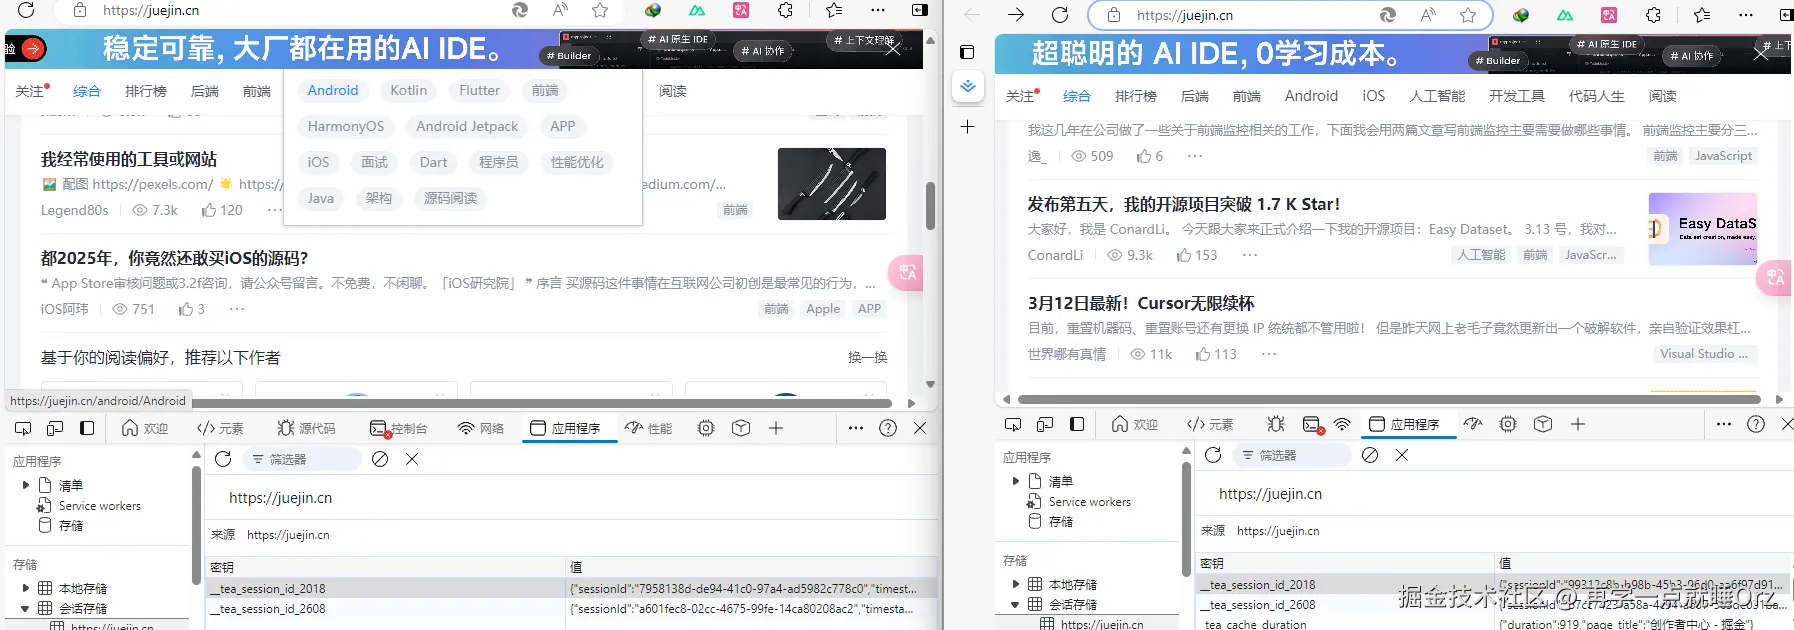The height and width of the screenshot is (630, 1794).
Task: Select the inspect element icon in left DevTools
Action: coord(23,428)
